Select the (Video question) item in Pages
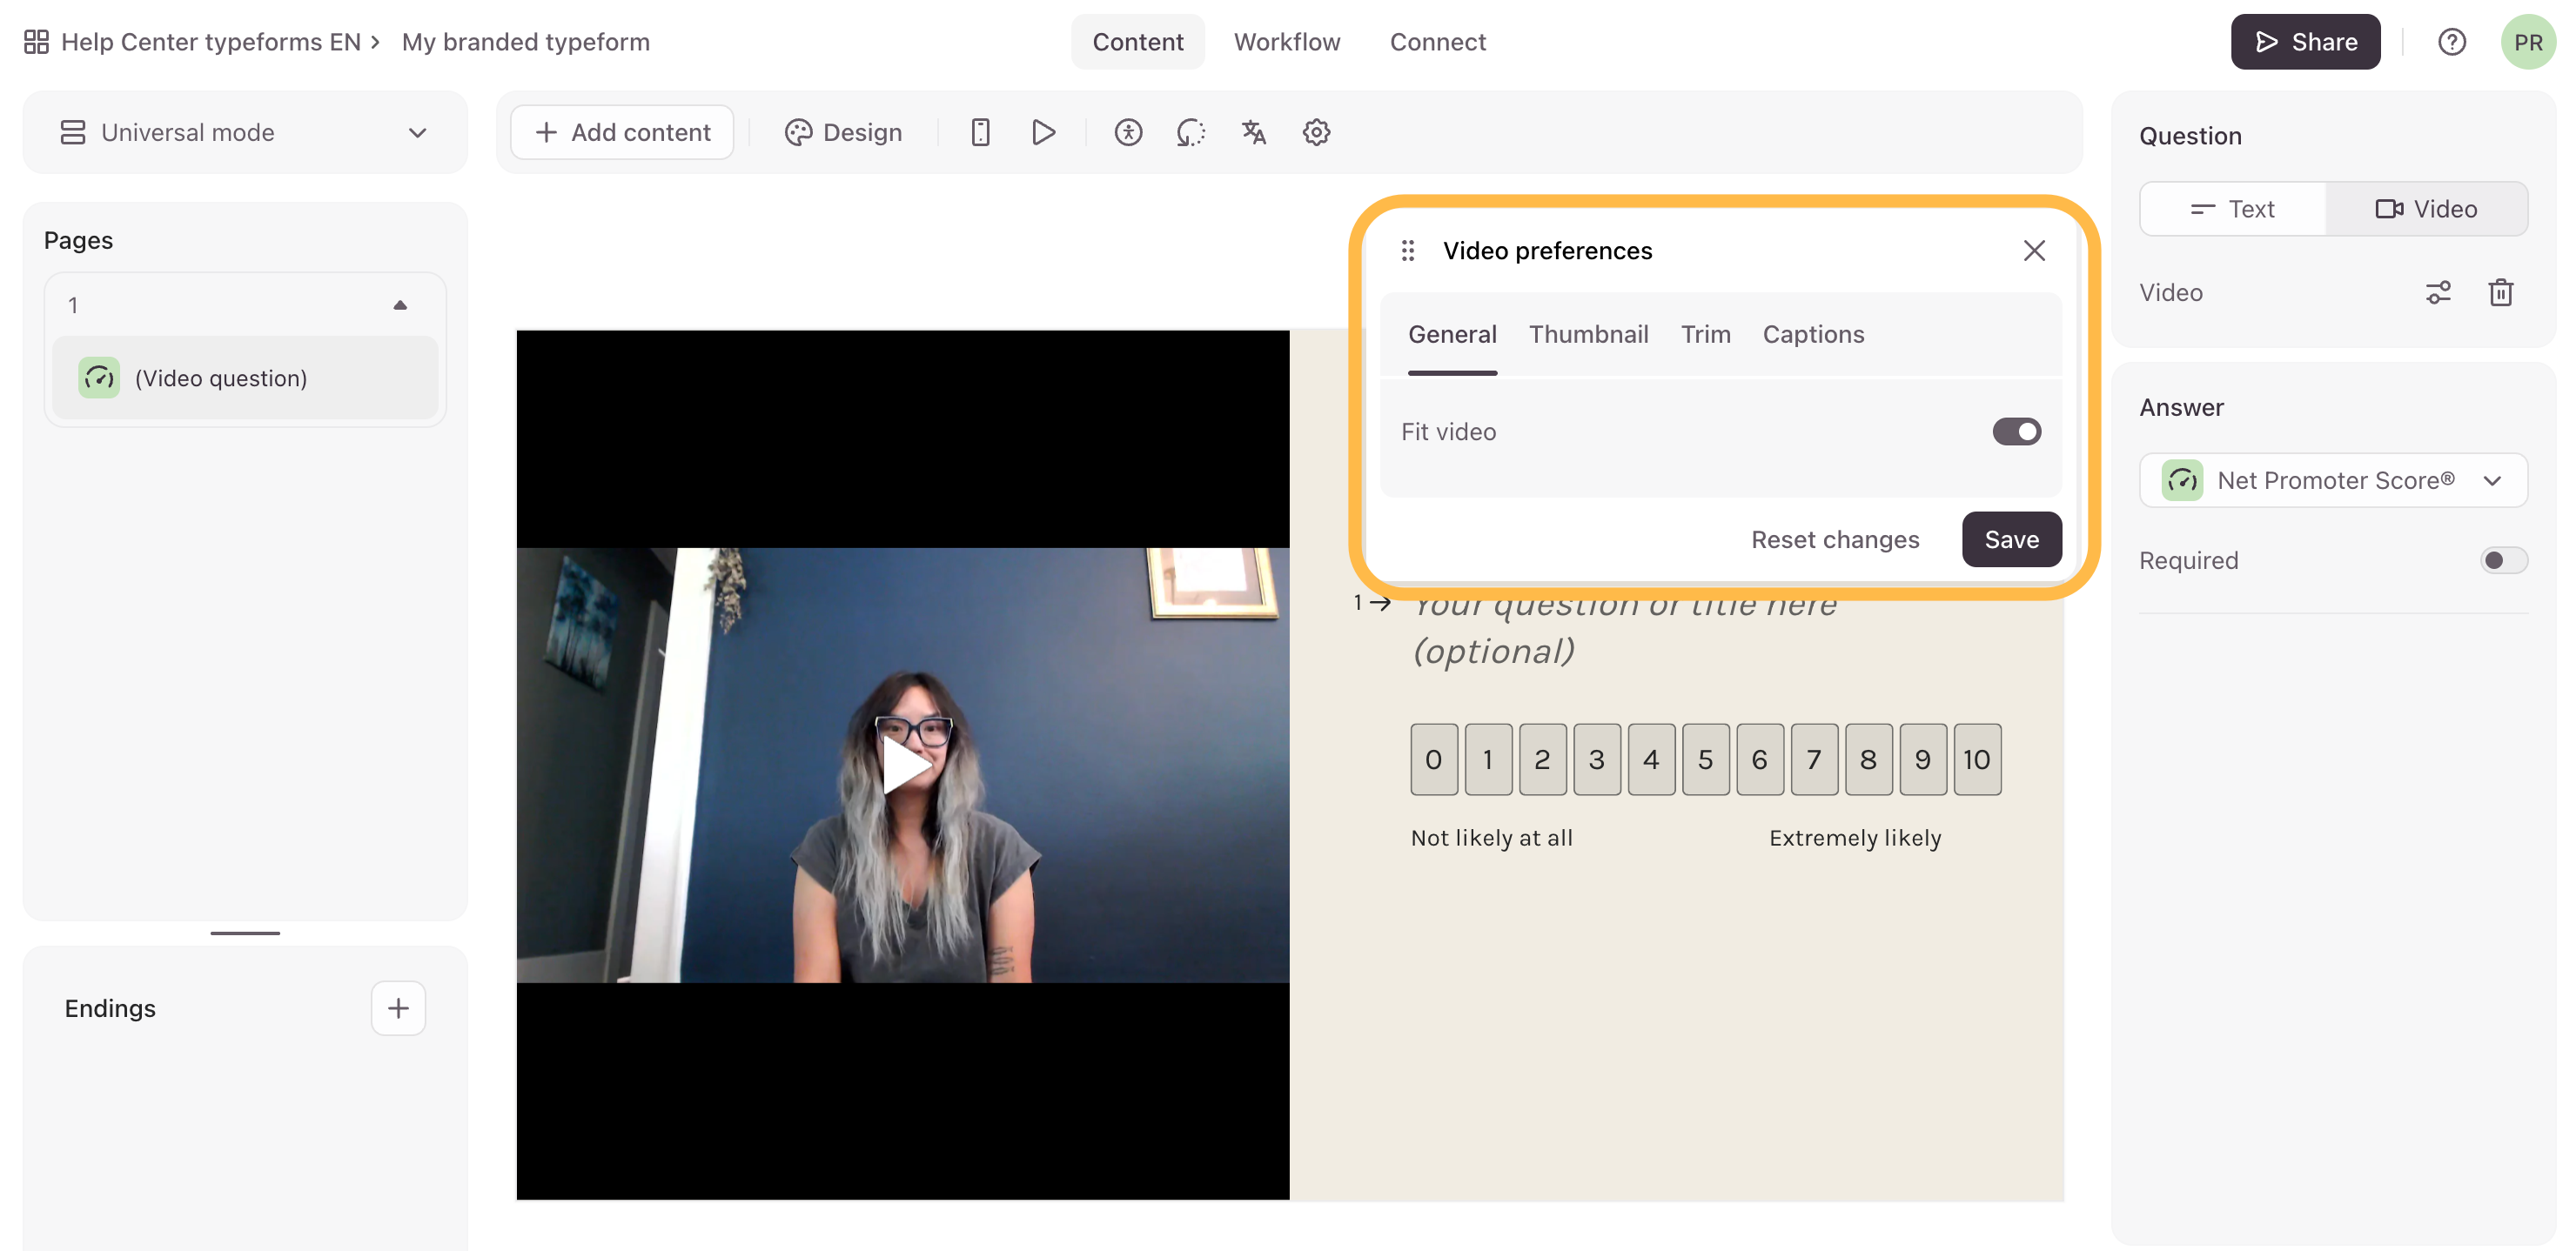 click(x=244, y=378)
